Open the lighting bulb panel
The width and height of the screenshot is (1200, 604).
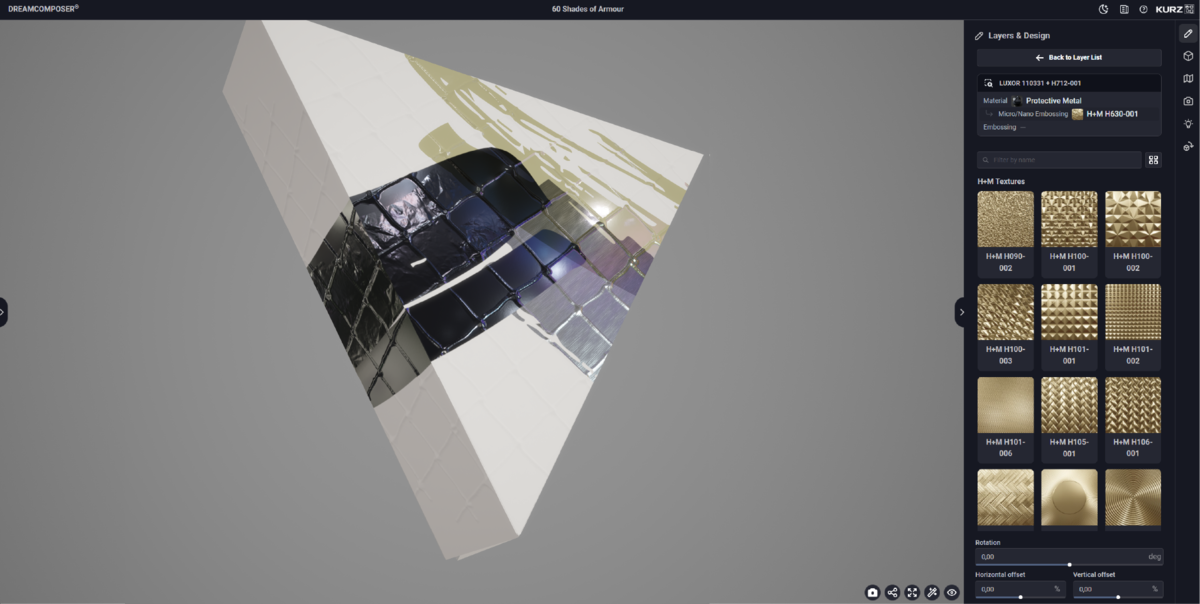coord(1188,124)
